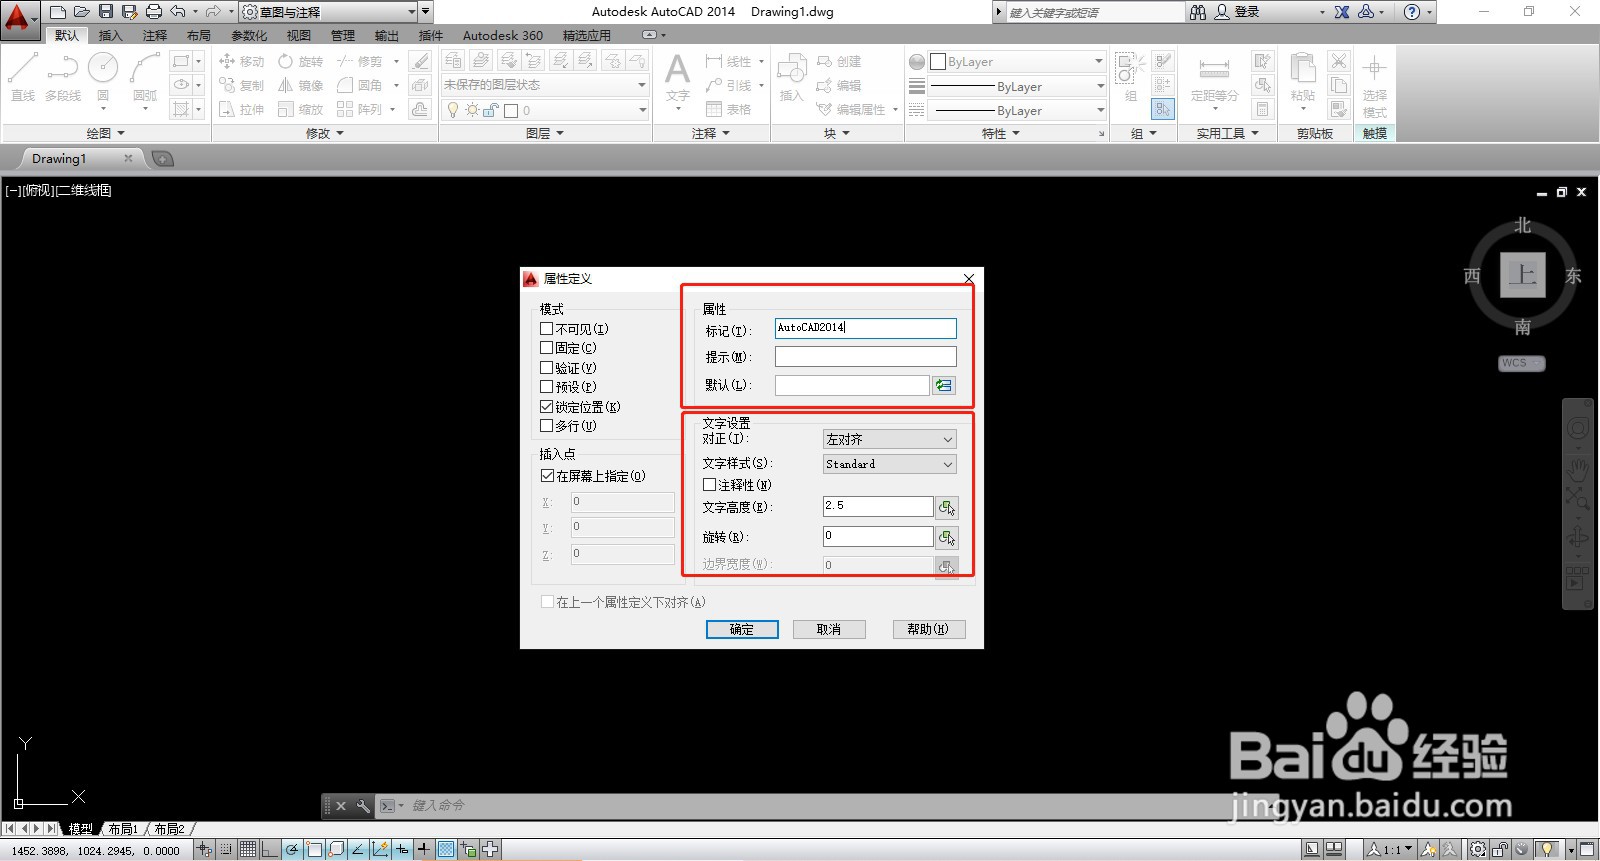
Task: Open the ByLayer lineweight dropdown in Properties
Action: pos(1017,86)
